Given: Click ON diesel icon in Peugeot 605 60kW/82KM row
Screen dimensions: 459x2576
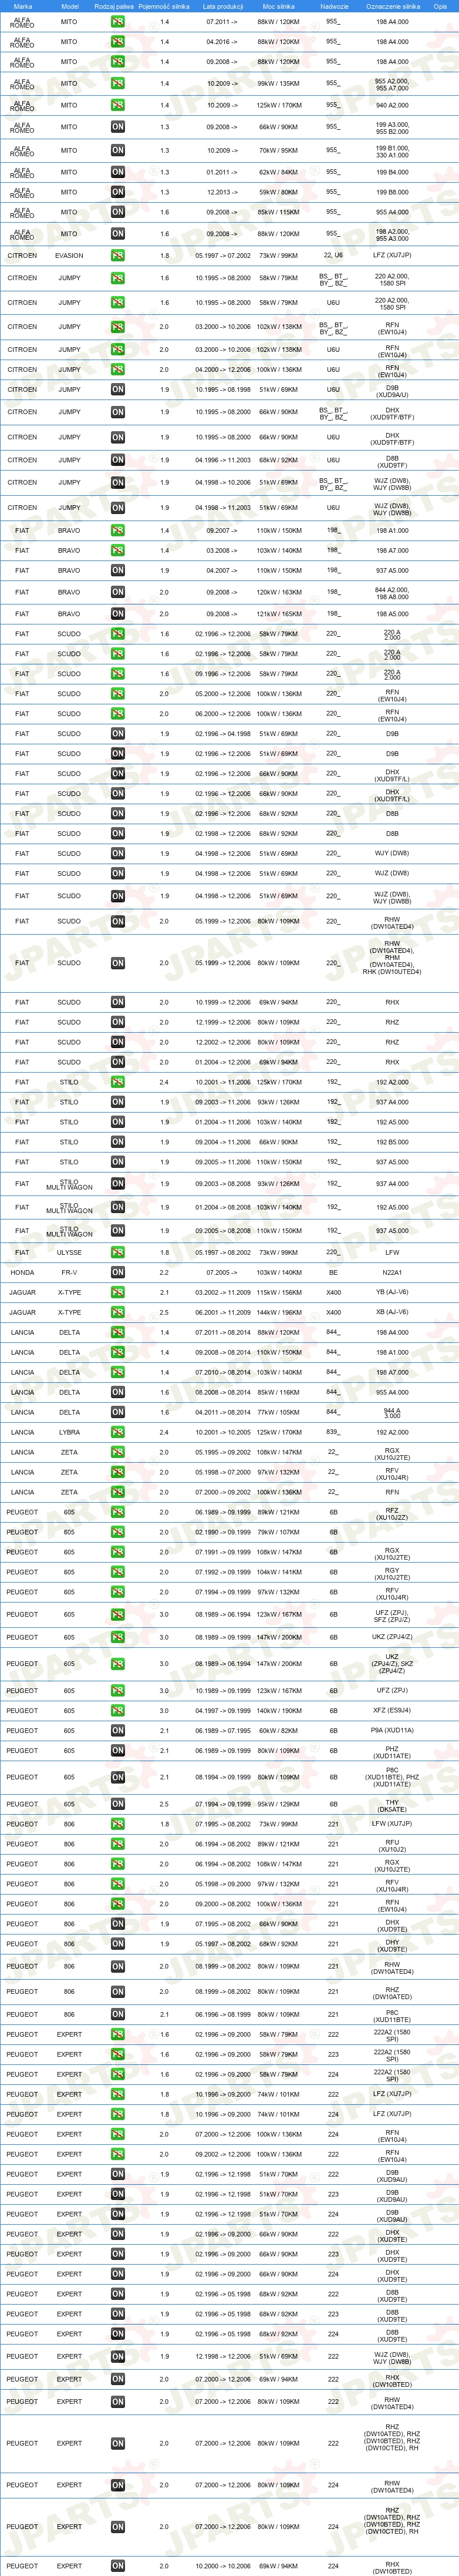Looking at the screenshot, I should point(117,1731).
